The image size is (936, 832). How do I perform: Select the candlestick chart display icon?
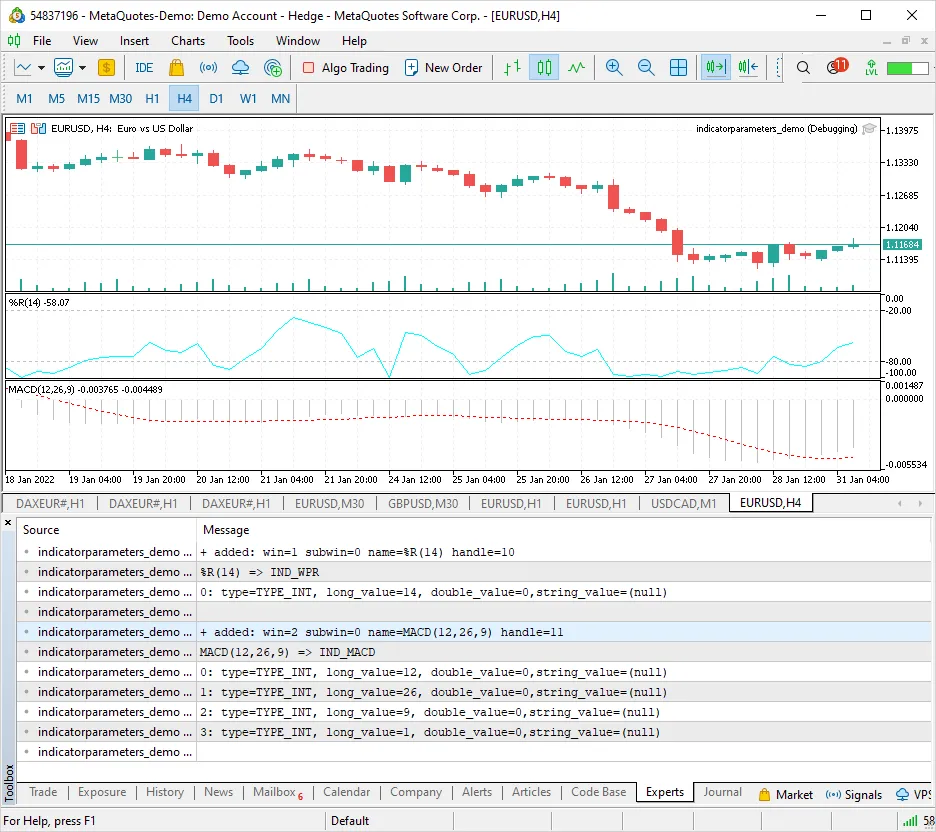tap(542, 67)
